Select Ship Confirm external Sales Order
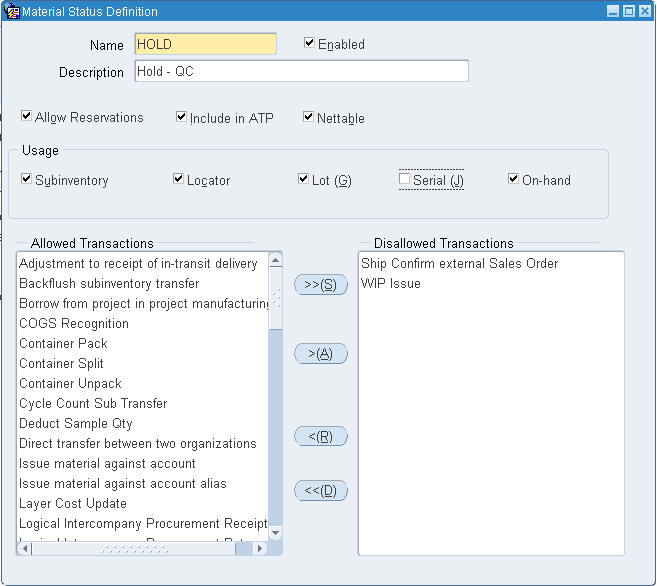Viewport: 657px width, 586px height. click(460, 263)
